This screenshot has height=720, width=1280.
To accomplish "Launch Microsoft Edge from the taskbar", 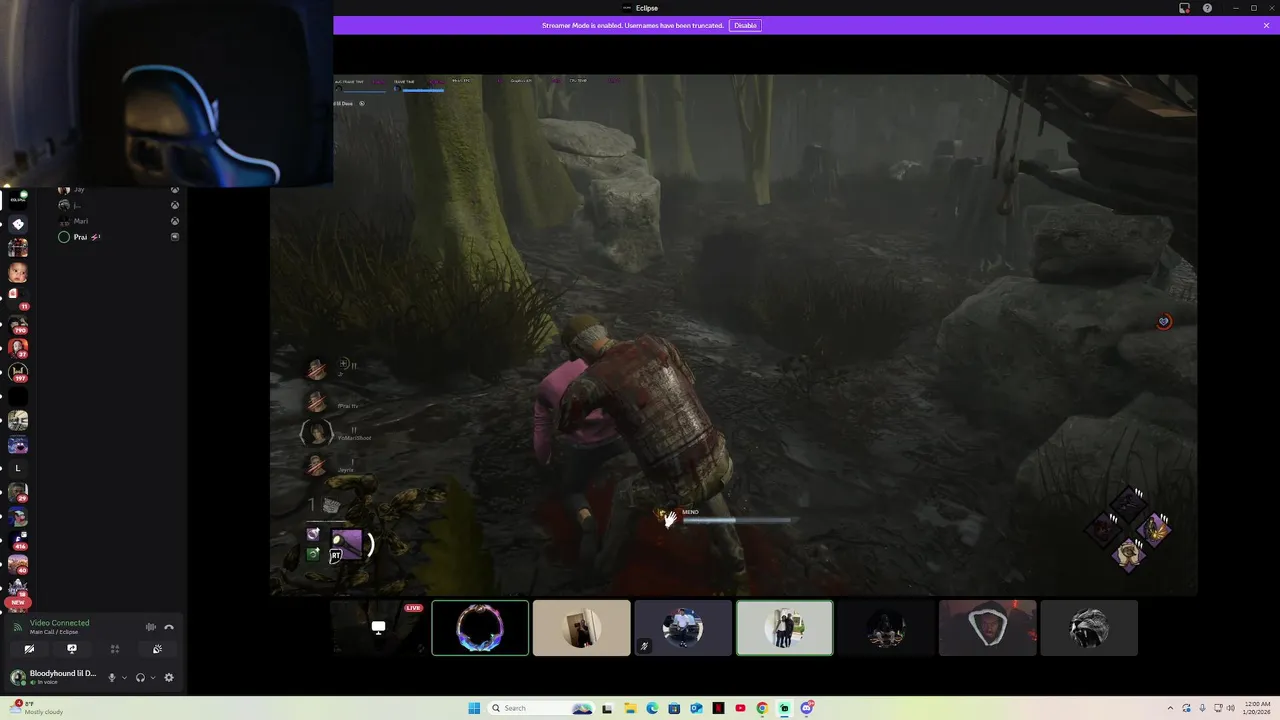I will [x=652, y=708].
